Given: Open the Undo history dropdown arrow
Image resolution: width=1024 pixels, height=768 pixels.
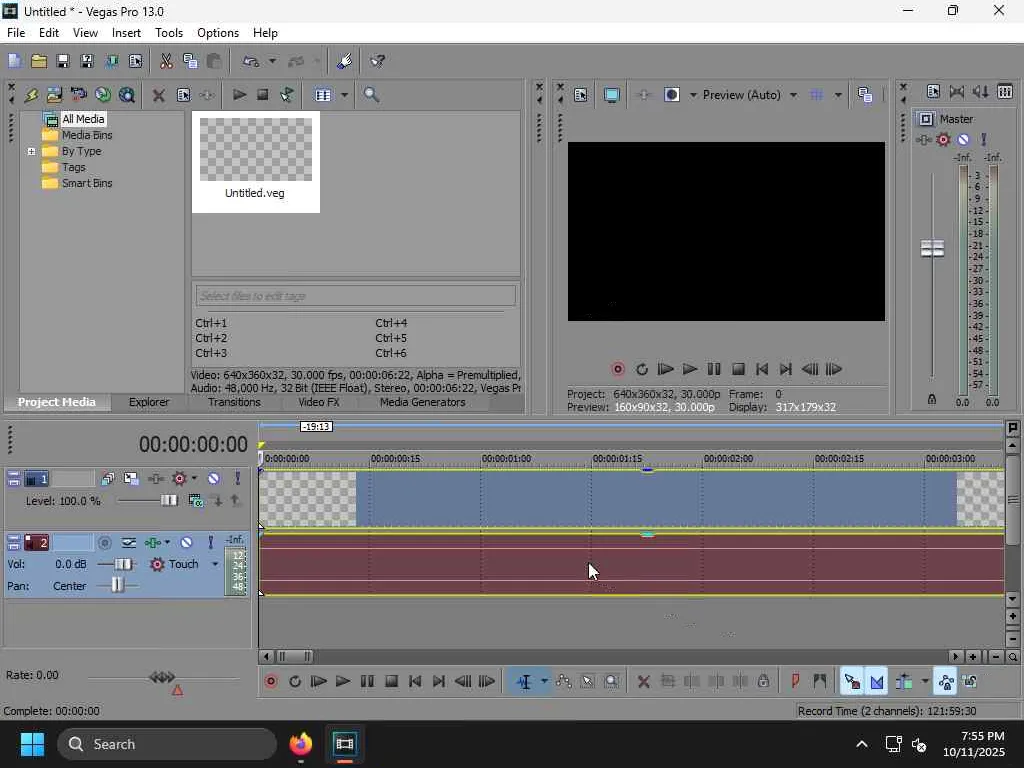Looking at the screenshot, I should click(272, 61).
